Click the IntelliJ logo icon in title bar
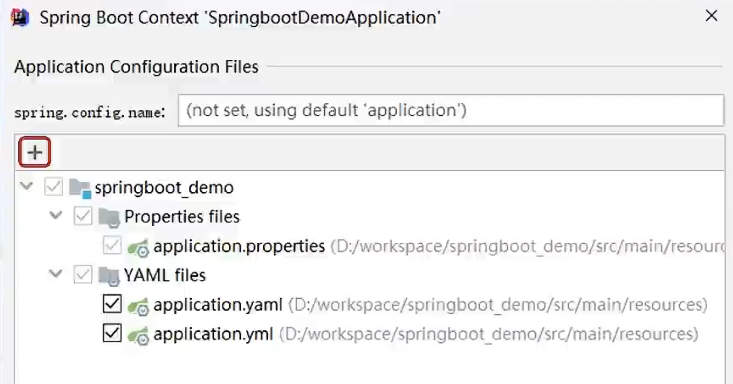Image resolution: width=733 pixels, height=384 pixels. click(x=20, y=18)
